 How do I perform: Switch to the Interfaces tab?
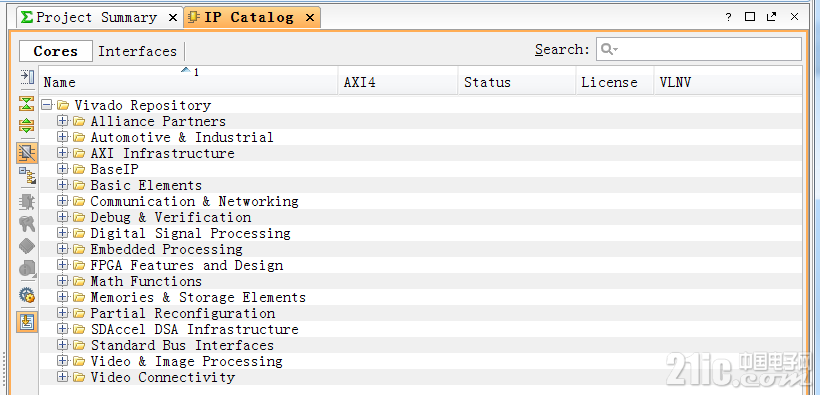(x=138, y=51)
